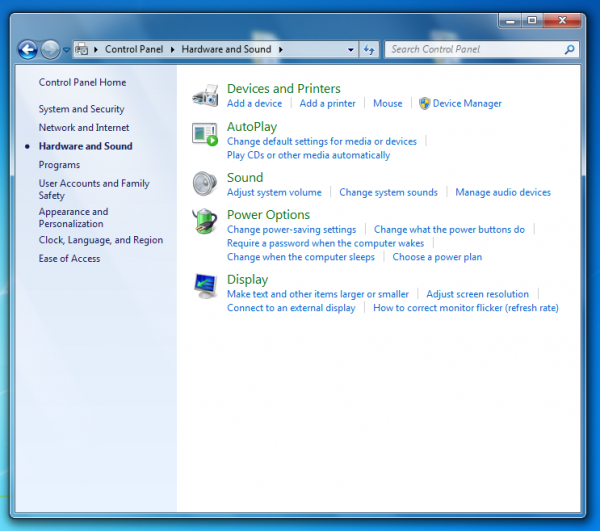Open the address bar history dropdown
This screenshot has width=600, height=531.
pyautogui.click(x=351, y=50)
